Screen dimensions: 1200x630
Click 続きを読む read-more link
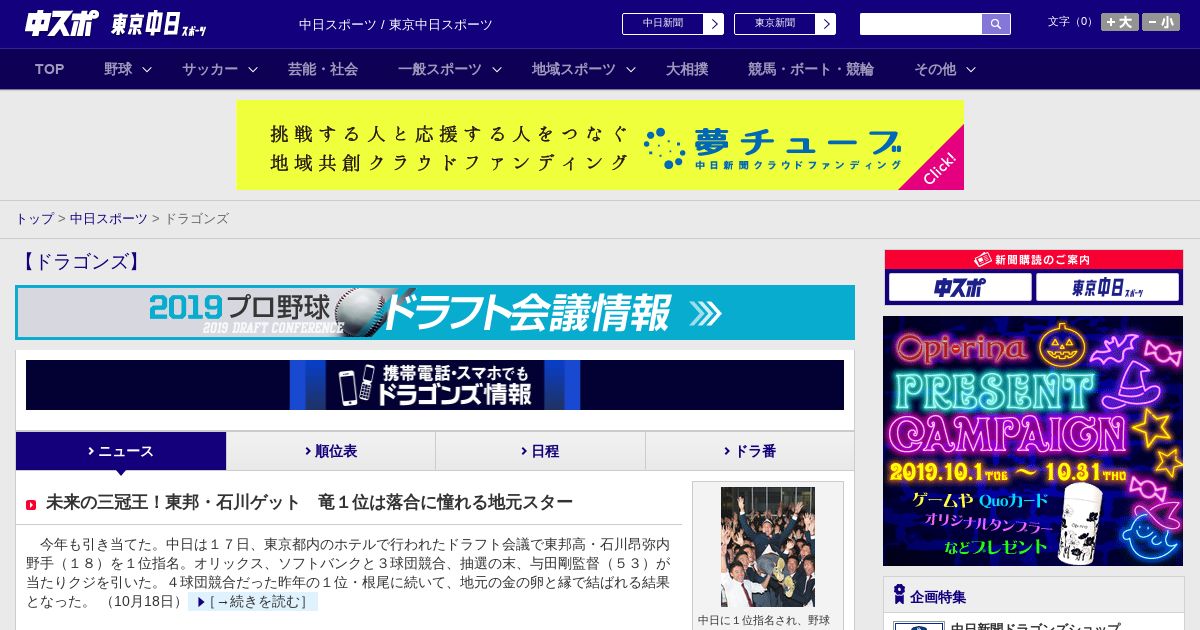pyautogui.click(x=253, y=602)
